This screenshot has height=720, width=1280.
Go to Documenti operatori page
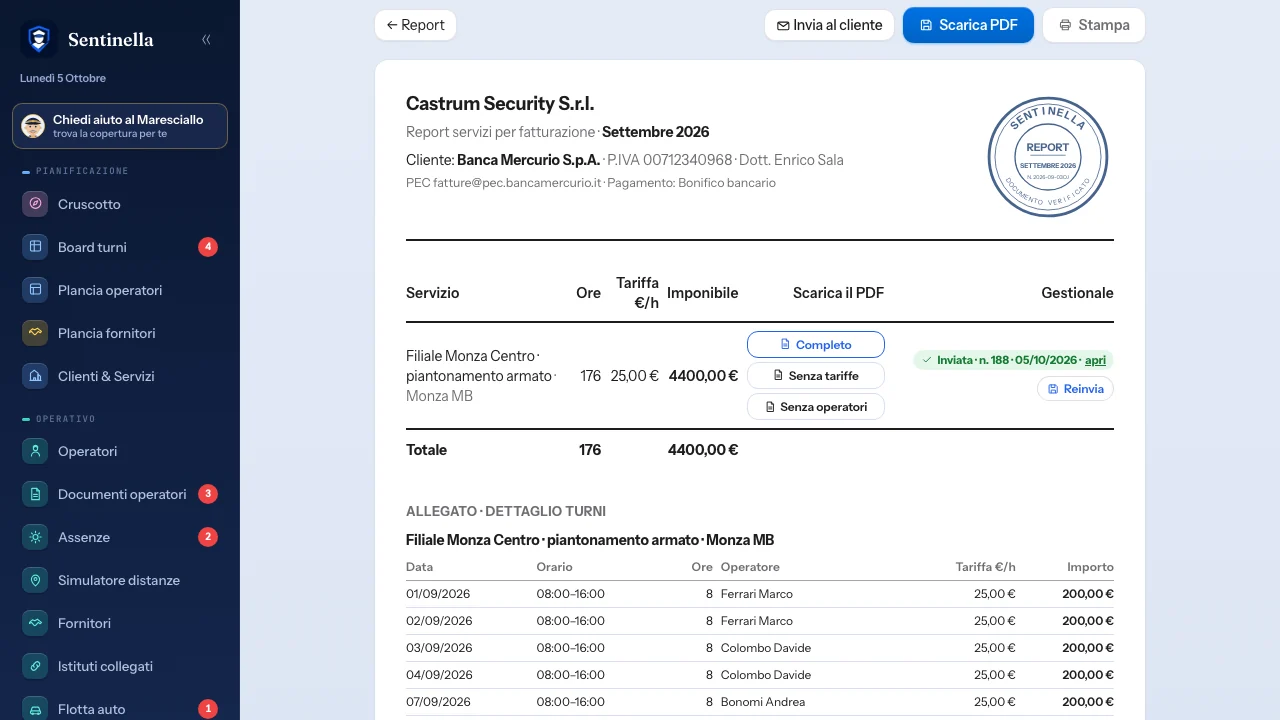click(120, 494)
